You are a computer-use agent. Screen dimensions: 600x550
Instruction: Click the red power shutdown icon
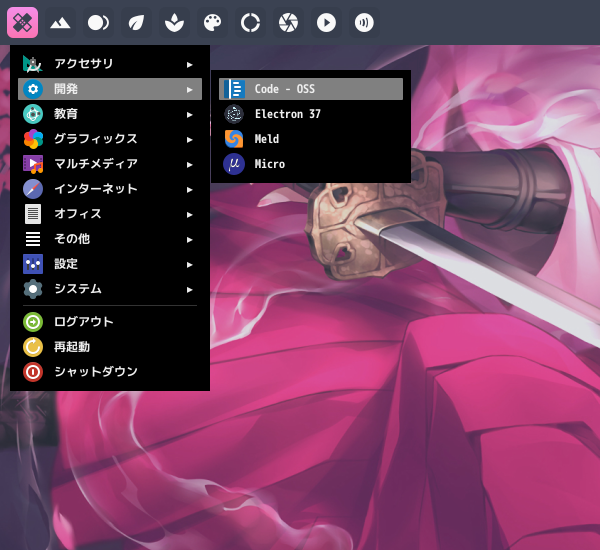pos(33,372)
